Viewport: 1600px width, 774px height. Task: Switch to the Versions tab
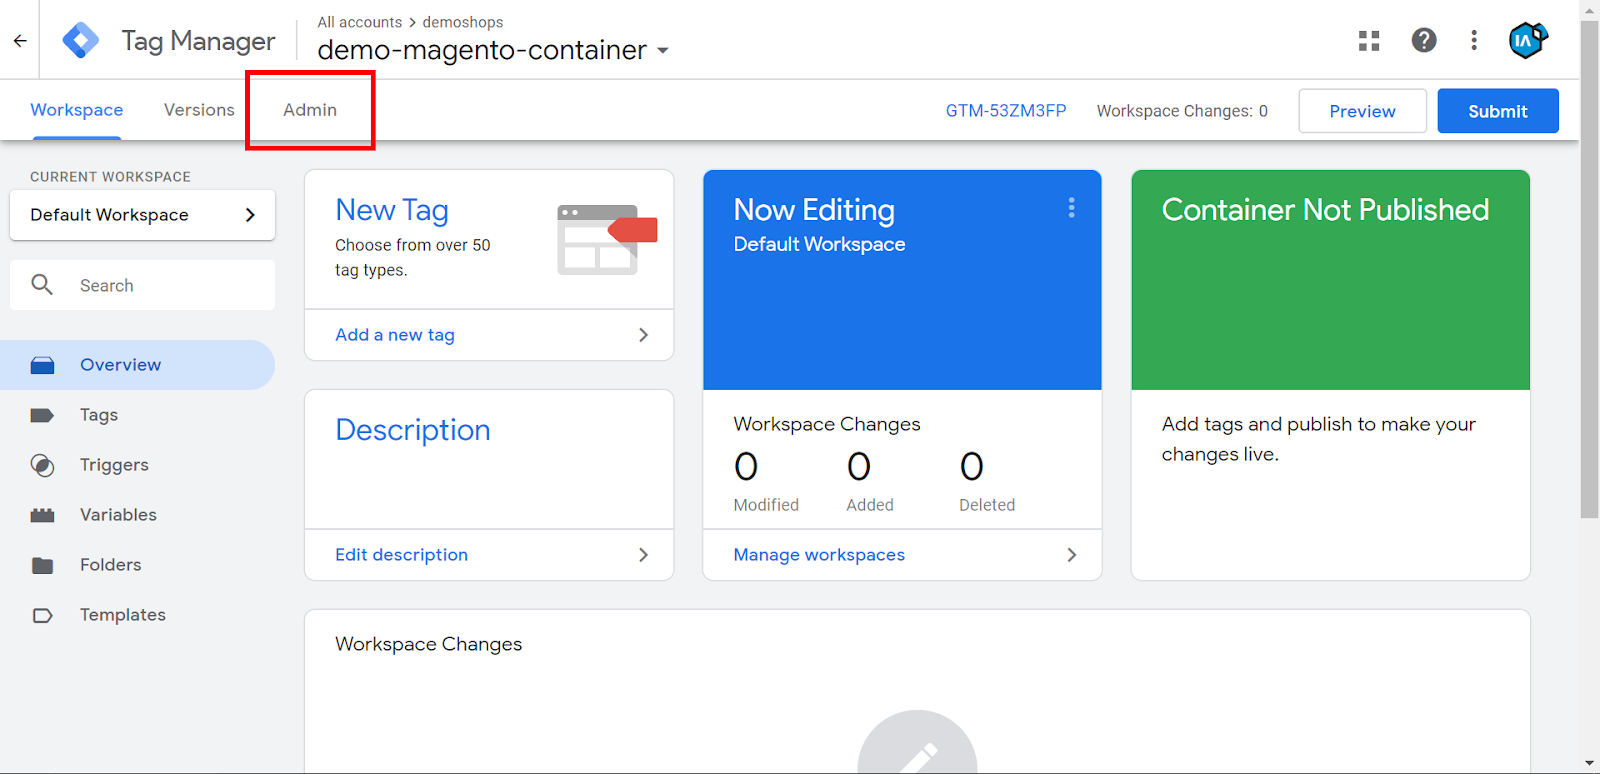(x=199, y=110)
